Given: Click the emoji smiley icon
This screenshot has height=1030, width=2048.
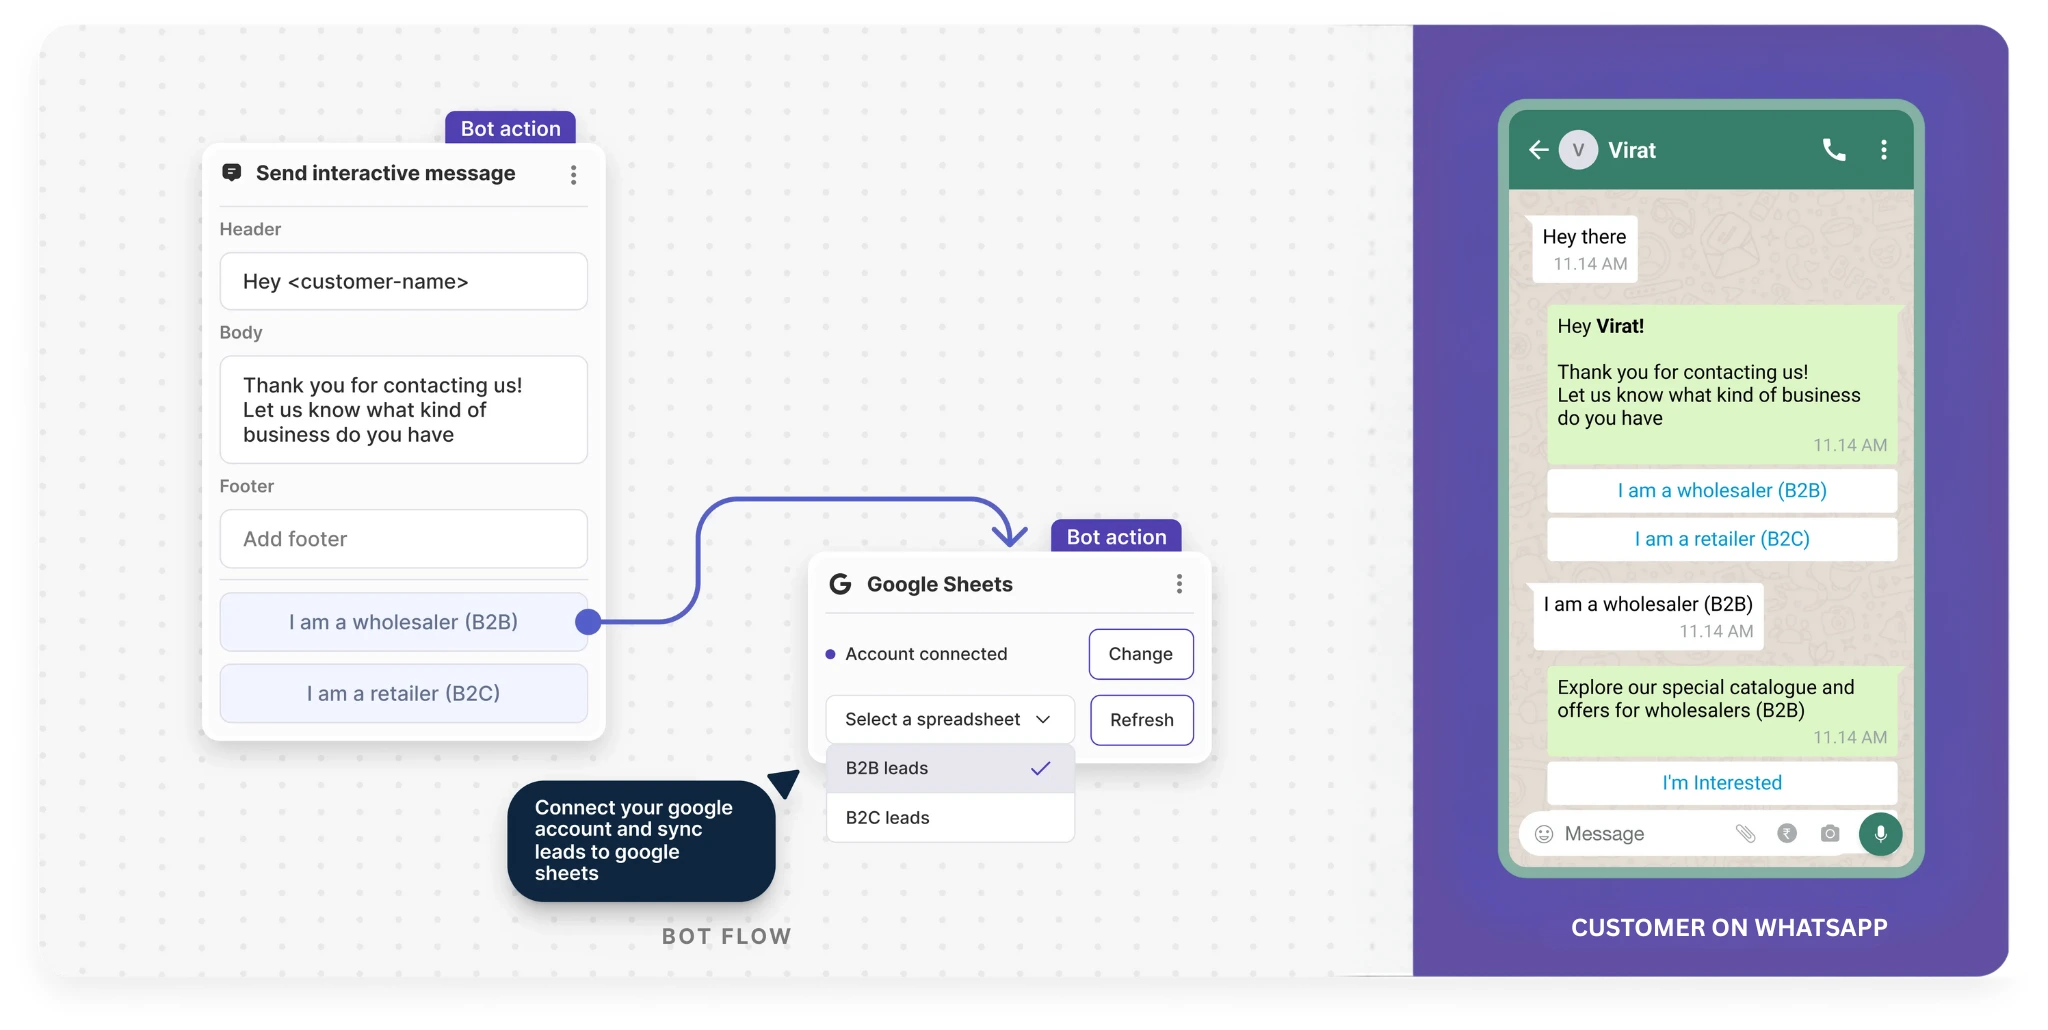Looking at the screenshot, I should pyautogui.click(x=1543, y=834).
